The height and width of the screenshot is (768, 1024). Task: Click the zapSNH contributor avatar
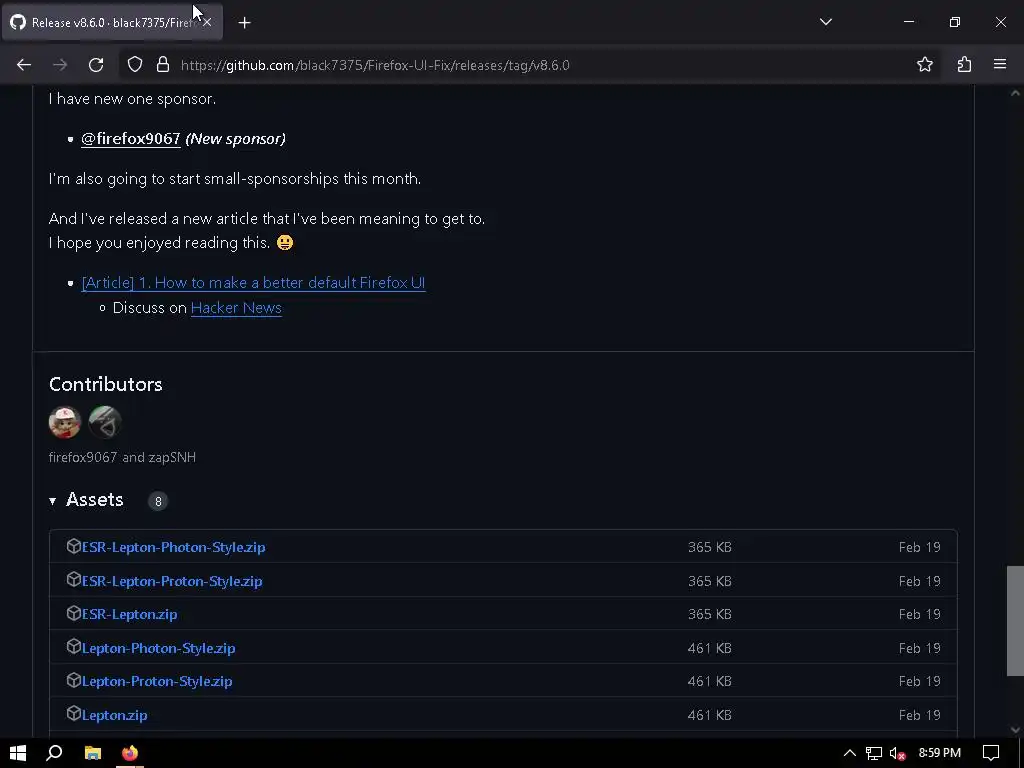[x=104, y=422]
